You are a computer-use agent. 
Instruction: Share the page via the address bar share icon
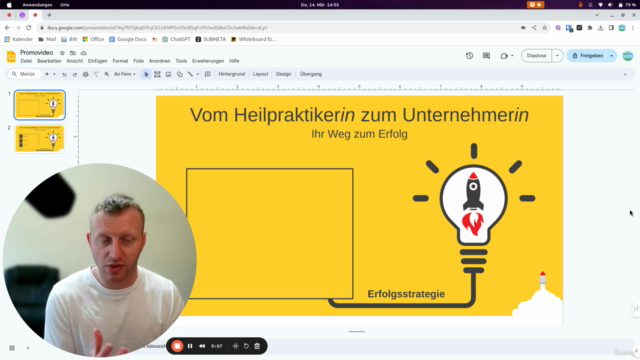[x=534, y=28]
